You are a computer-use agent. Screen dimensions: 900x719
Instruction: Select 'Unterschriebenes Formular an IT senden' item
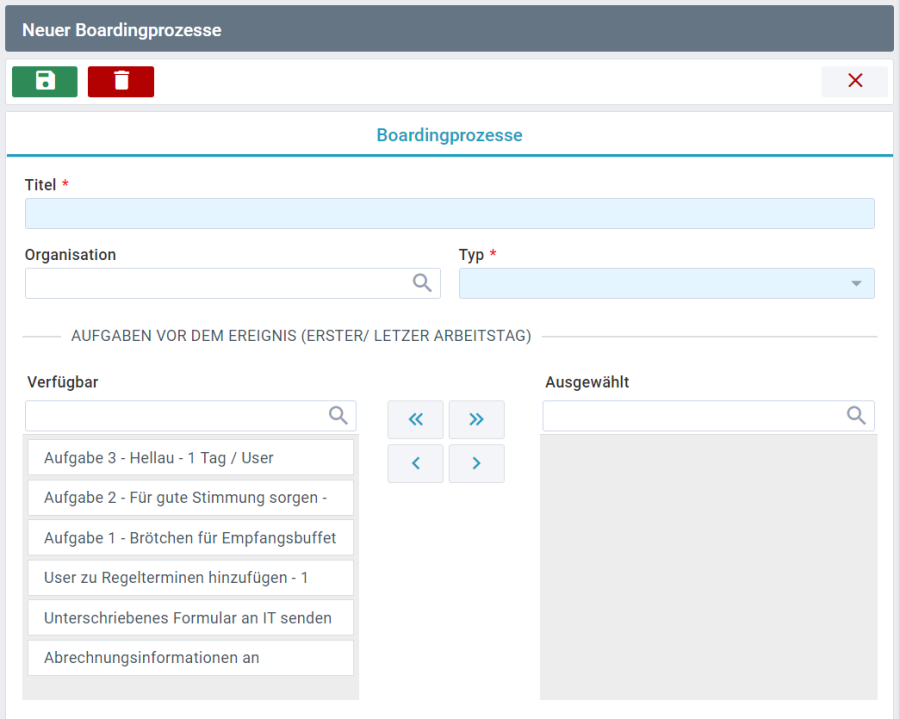(190, 618)
